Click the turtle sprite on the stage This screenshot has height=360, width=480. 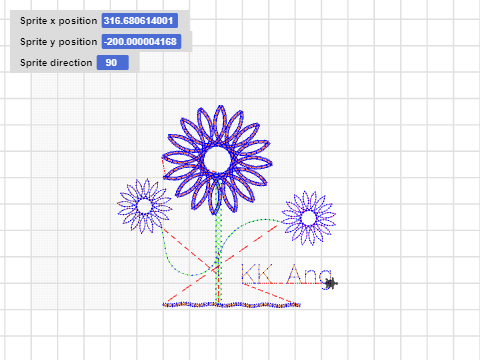point(331,284)
